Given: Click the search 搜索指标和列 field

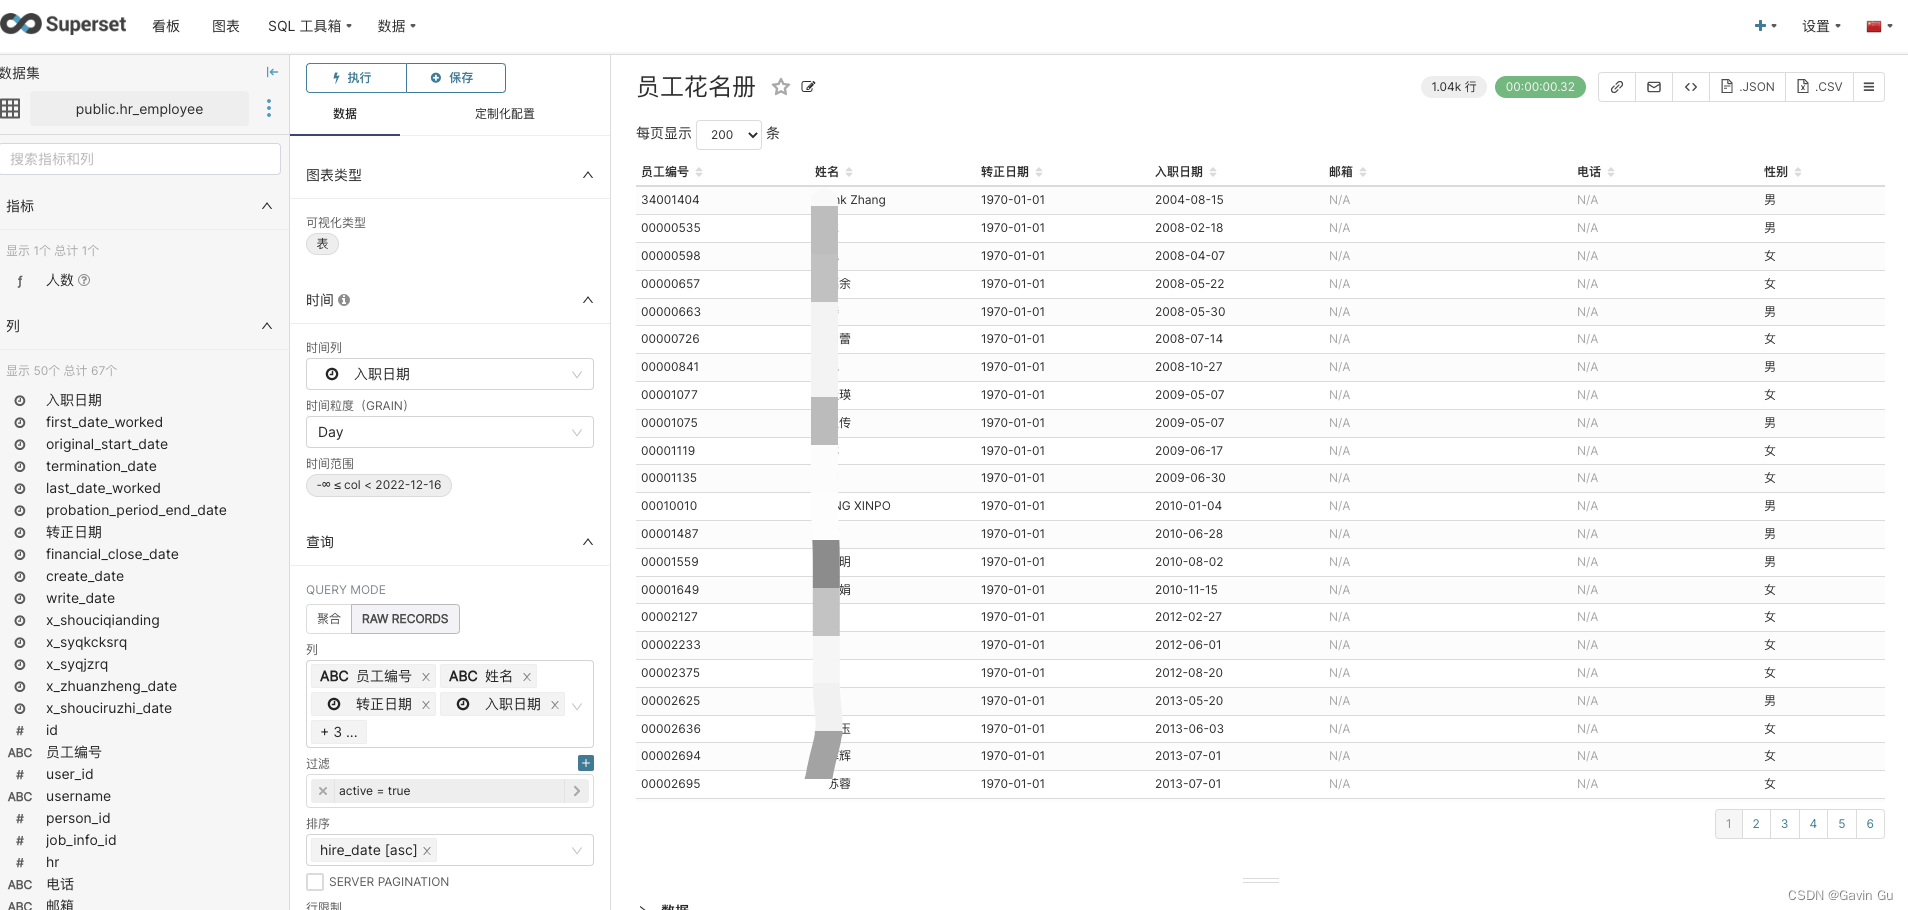Looking at the screenshot, I should pos(140,159).
